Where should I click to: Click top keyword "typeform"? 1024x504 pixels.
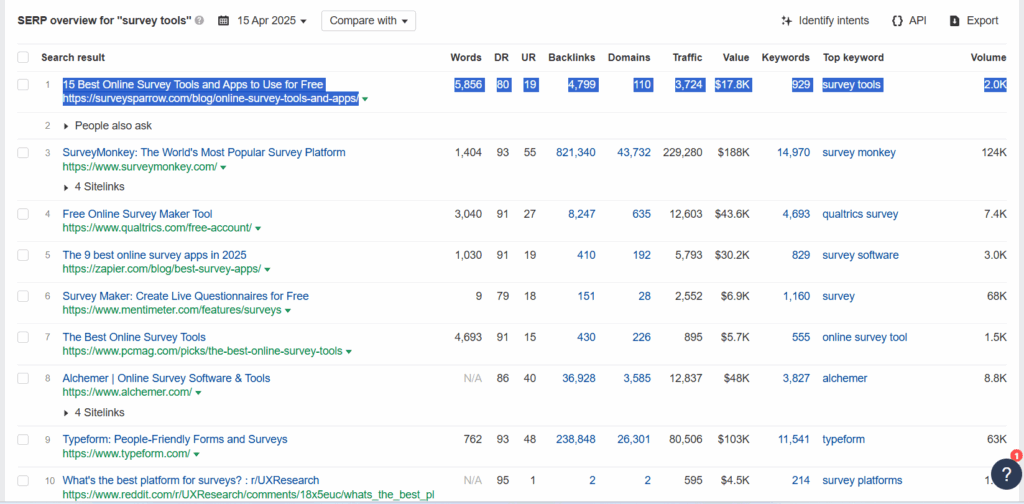coord(844,439)
